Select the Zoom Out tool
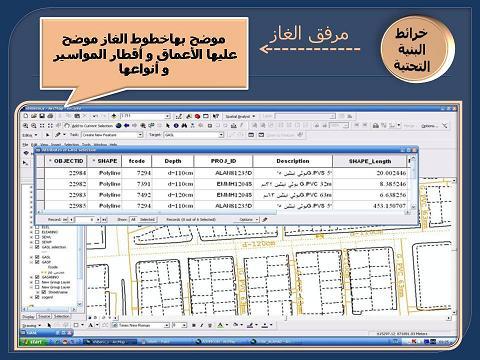The height and width of the screenshot is (360, 480). coord(34,126)
